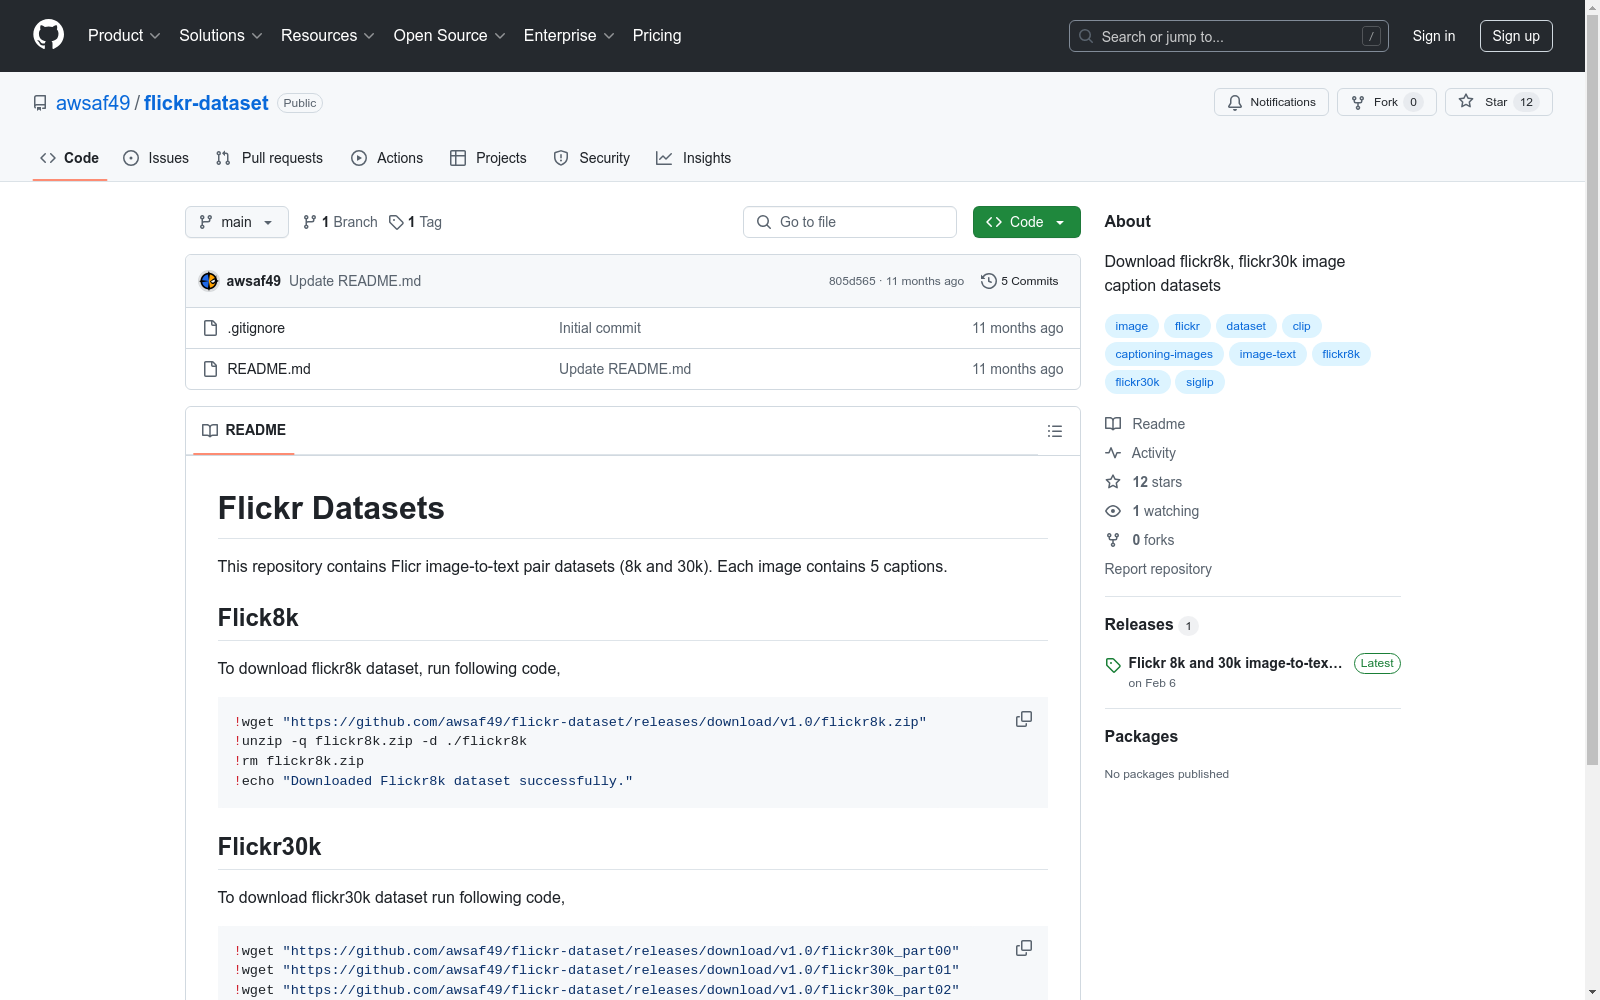Expand the Resources menu

click(x=328, y=36)
